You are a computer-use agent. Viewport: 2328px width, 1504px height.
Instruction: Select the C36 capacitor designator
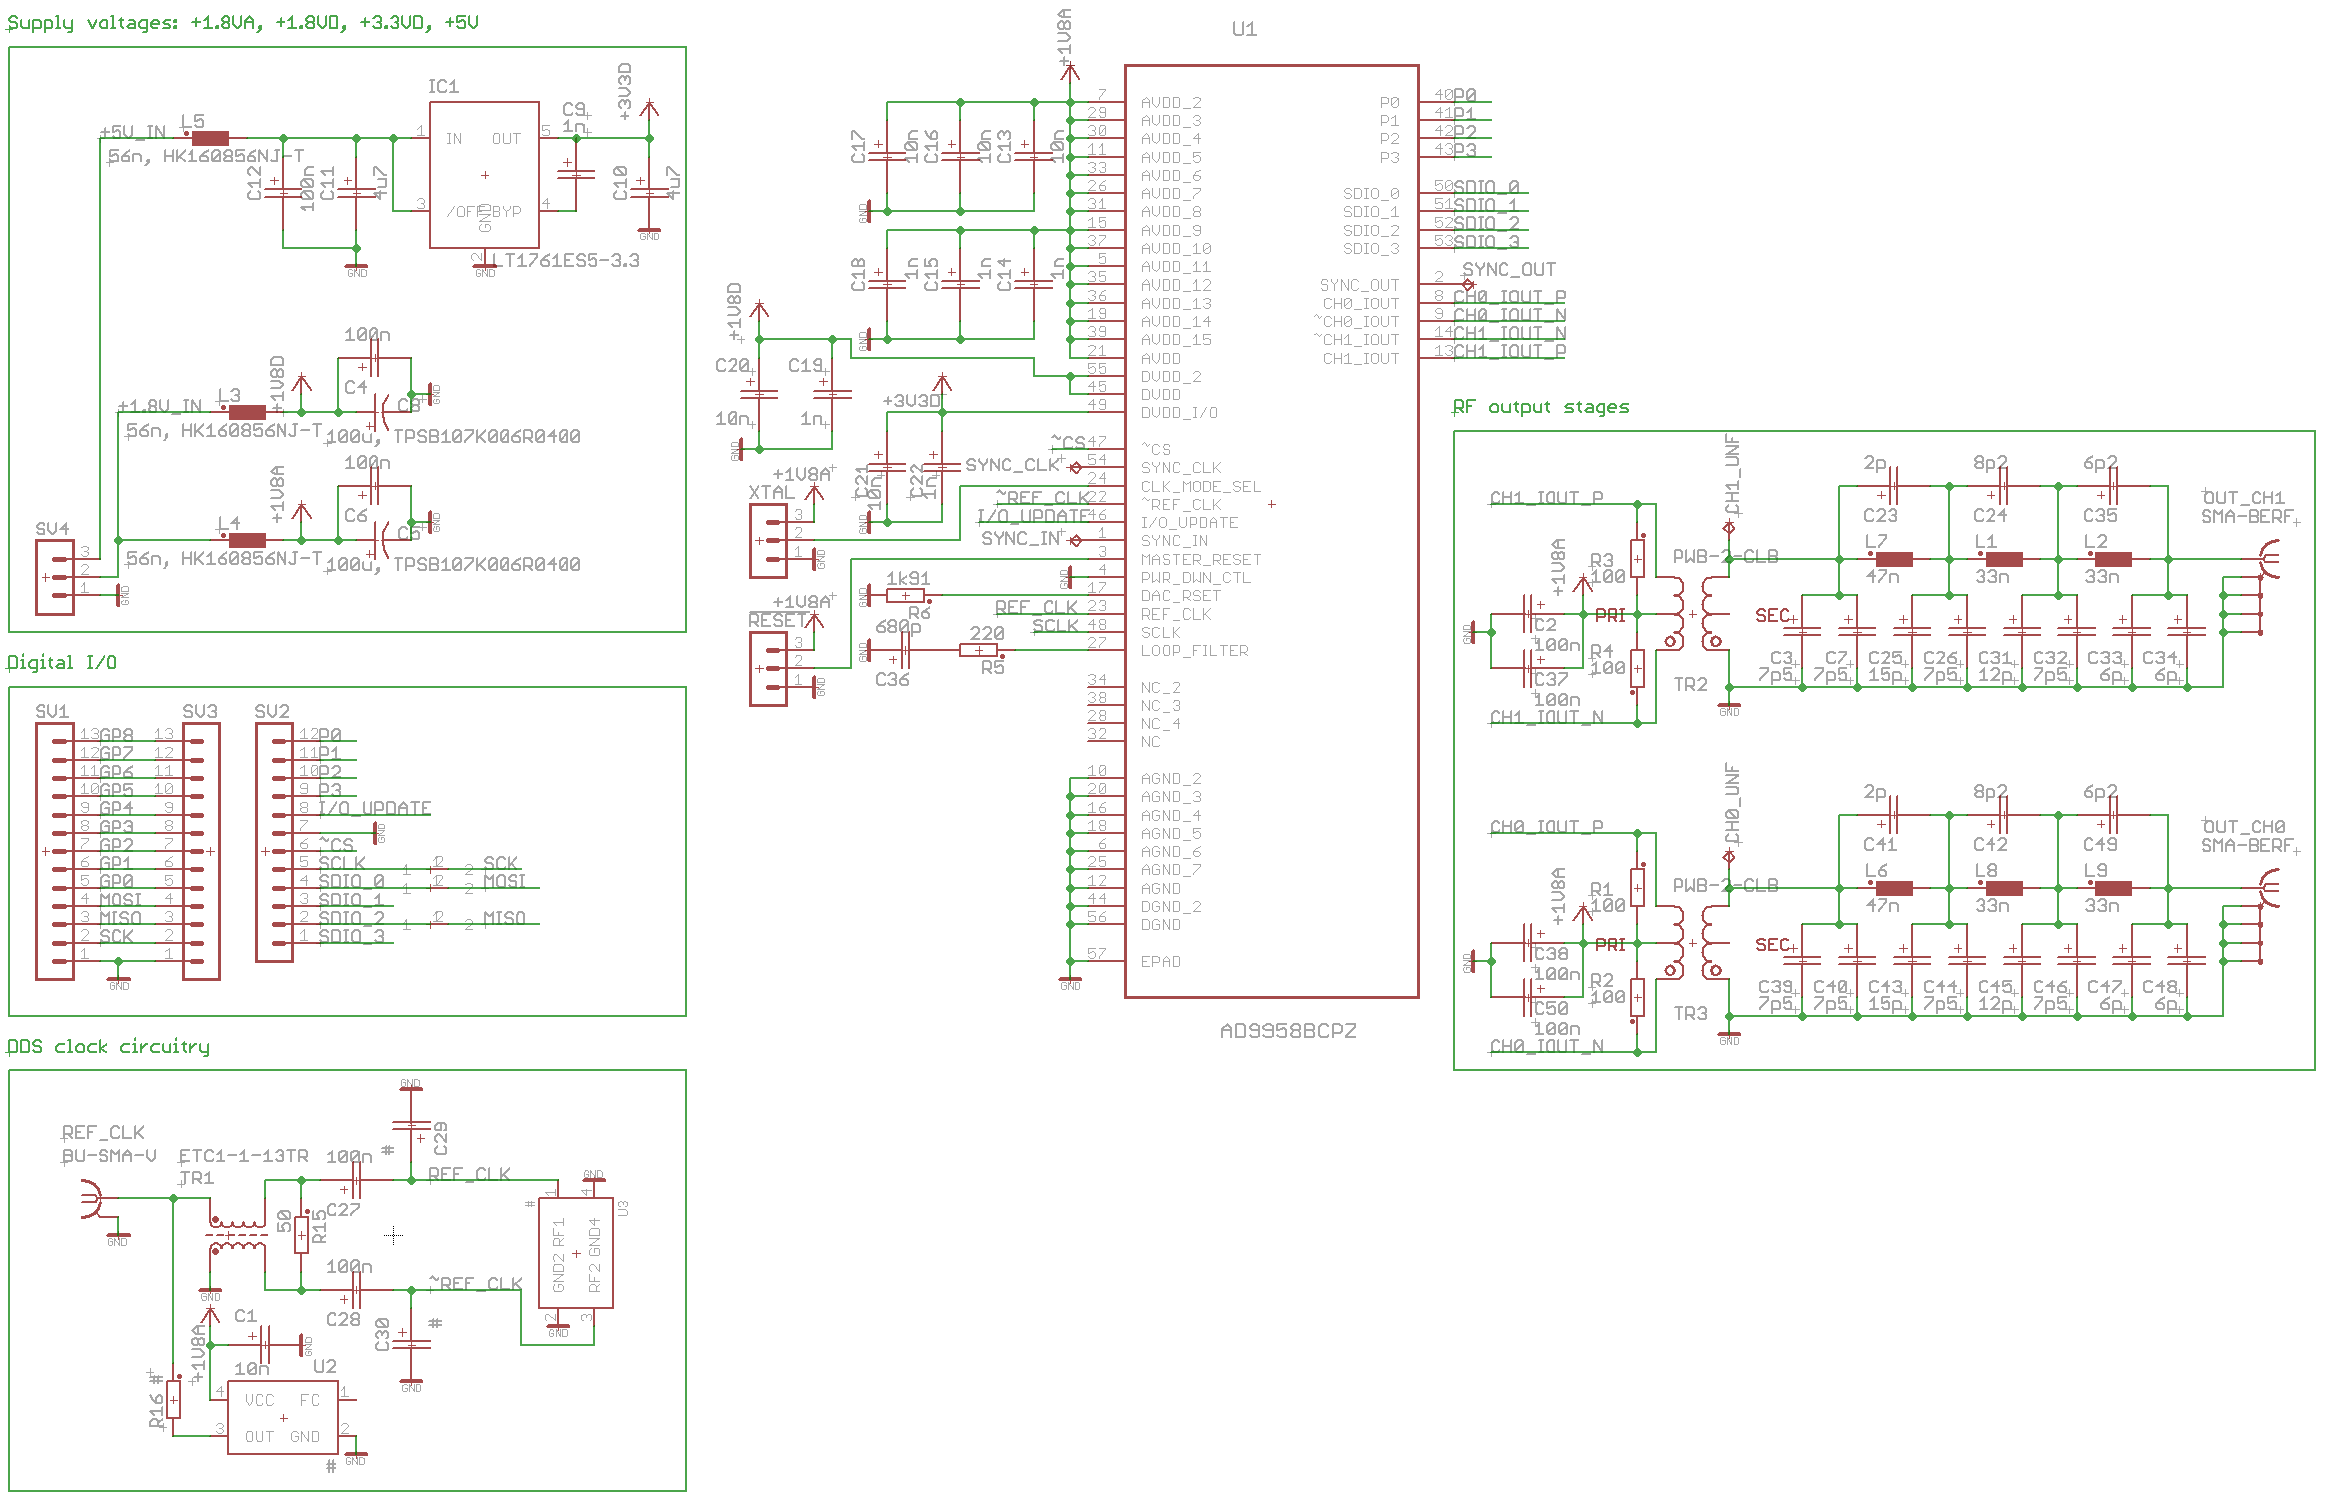892,679
